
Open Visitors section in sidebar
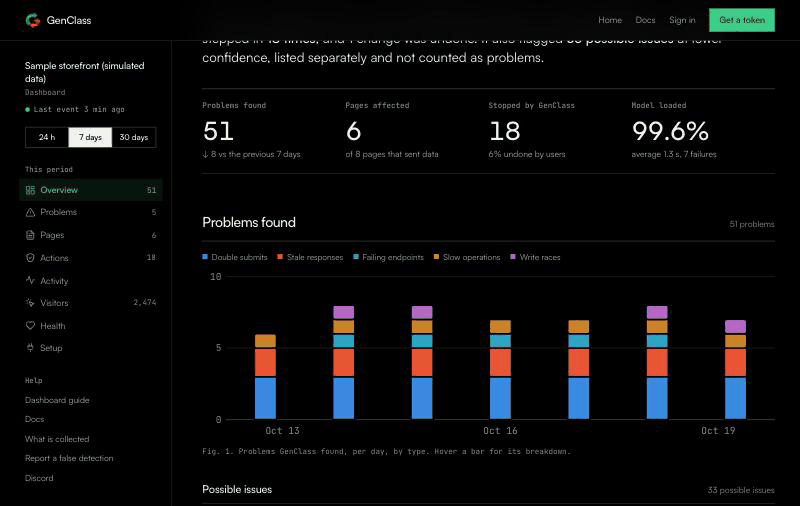click(91, 303)
